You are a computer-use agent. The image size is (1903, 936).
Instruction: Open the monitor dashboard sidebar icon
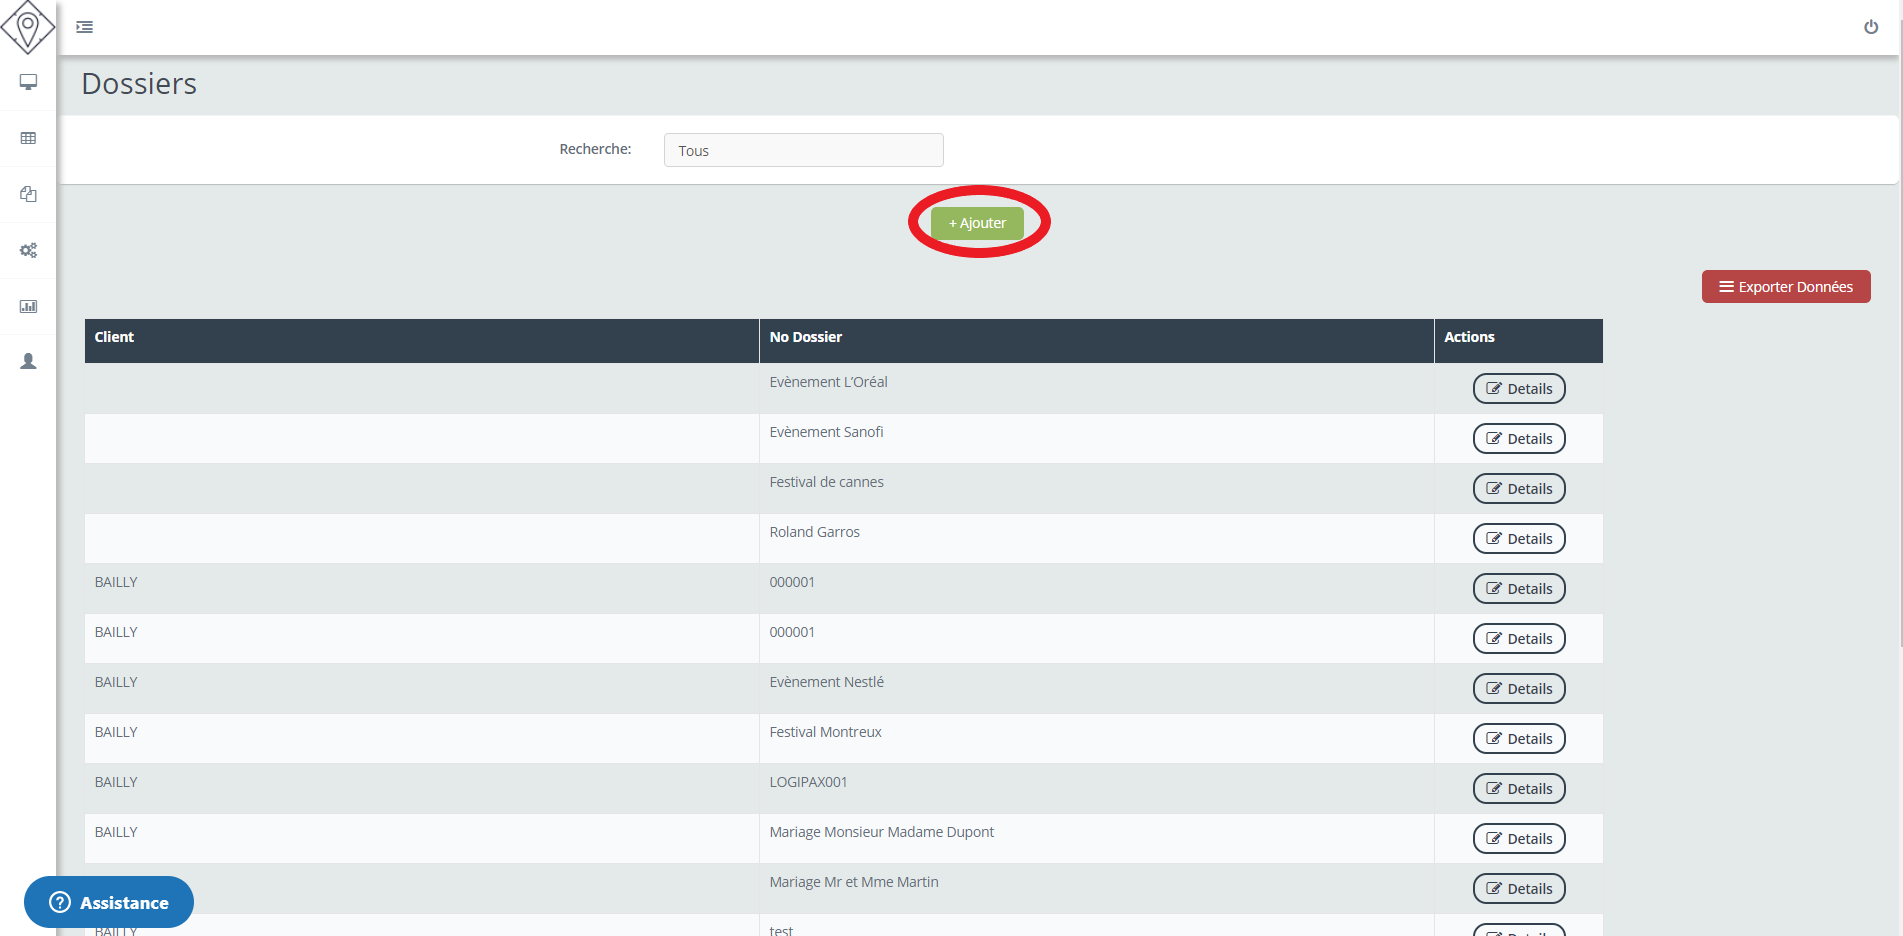pyautogui.click(x=28, y=82)
